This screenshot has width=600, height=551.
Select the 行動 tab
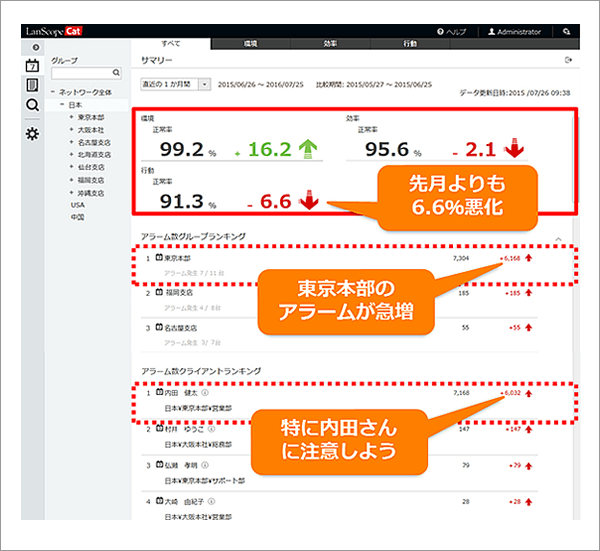[x=410, y=45]
